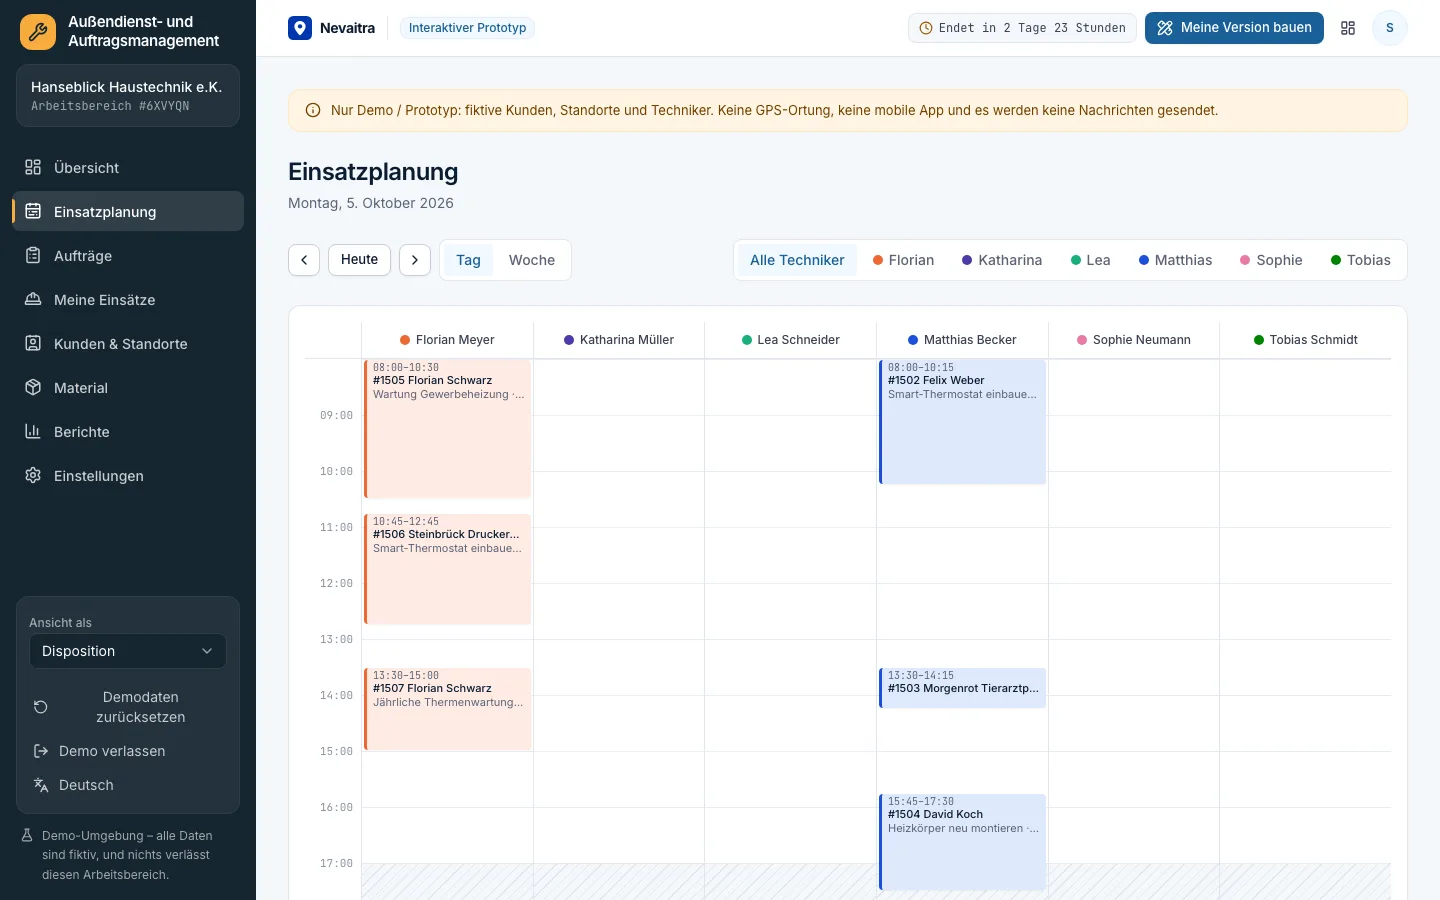The height and width of the screenshot is (900, 1440).
Task: Click Demodaten zurücksetzen
Action: pos(128,707)
